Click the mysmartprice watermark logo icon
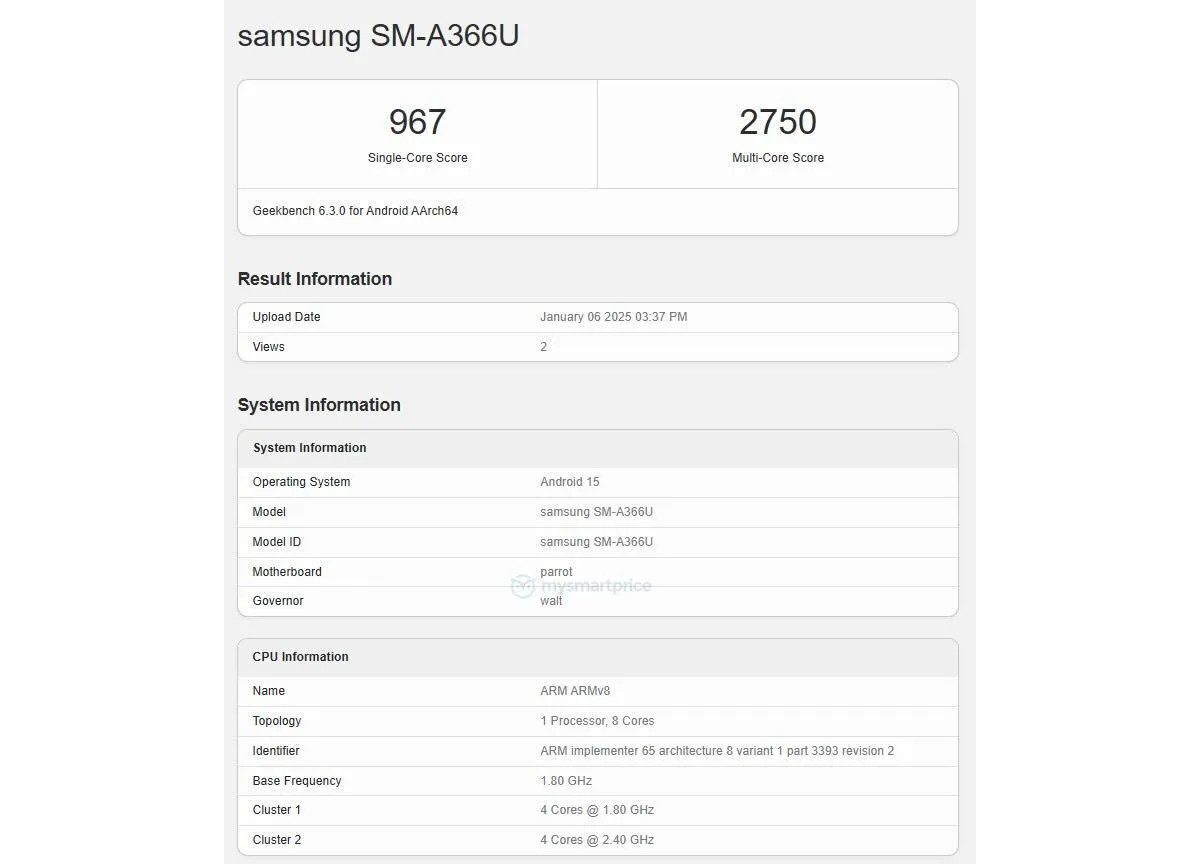This screenshot has width=1200, height=864. tap(522, 586)
